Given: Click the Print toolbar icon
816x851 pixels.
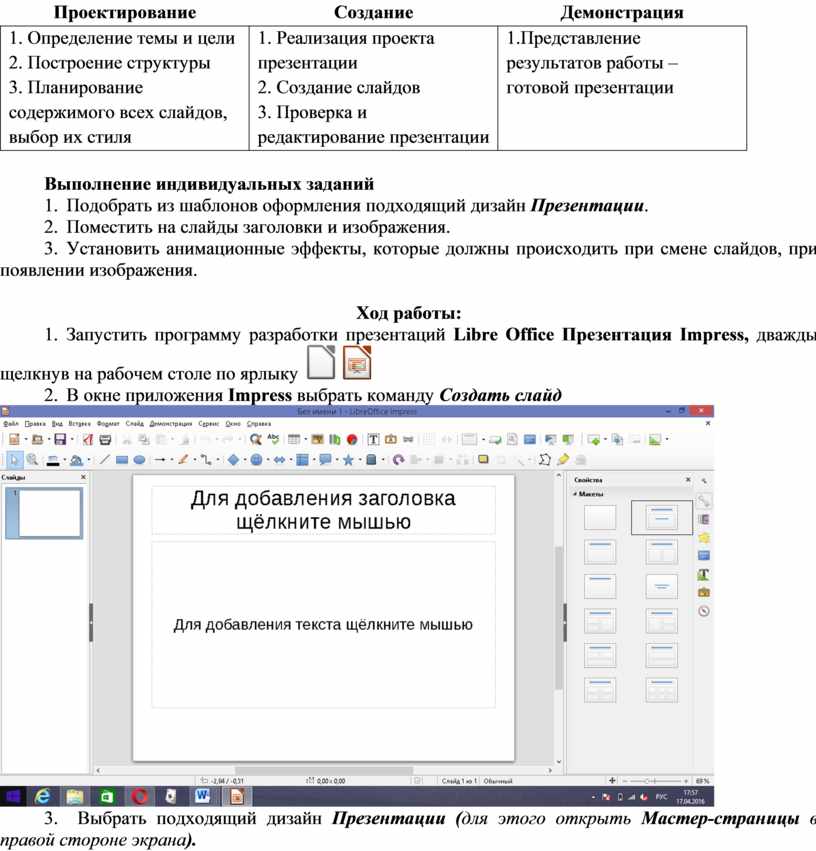Looking at the screenshot, I should [105, 440].
